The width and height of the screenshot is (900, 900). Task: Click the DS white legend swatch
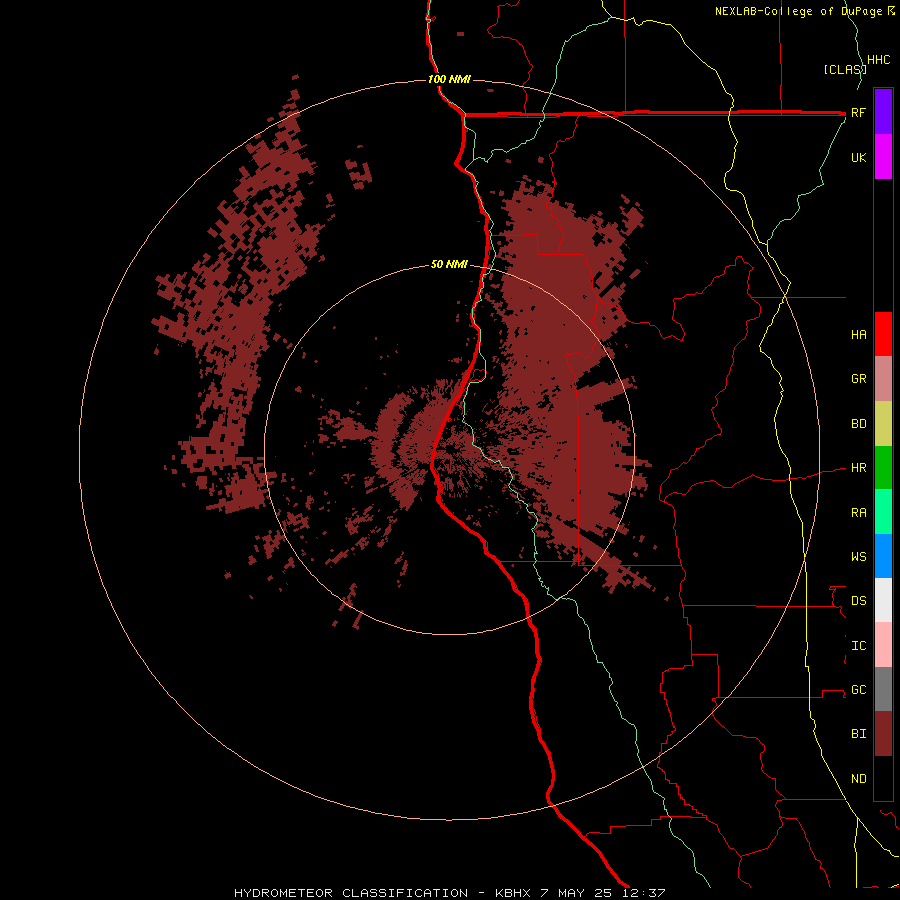(883, 600)
